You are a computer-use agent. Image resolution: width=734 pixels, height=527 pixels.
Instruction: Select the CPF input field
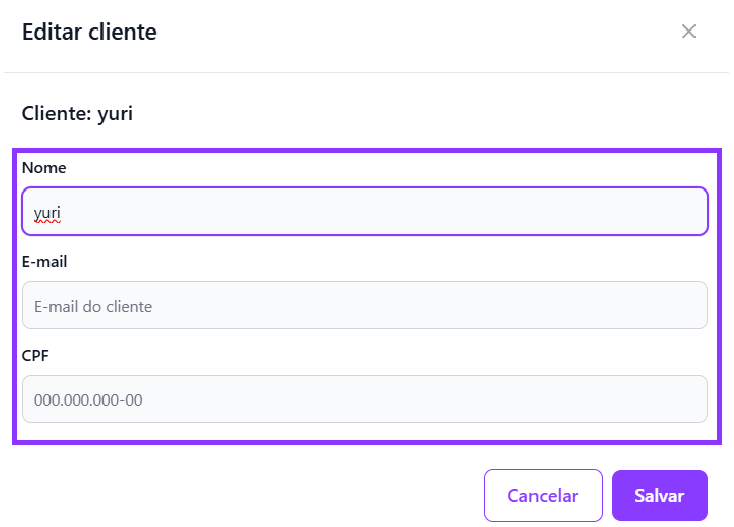point(364,399)
